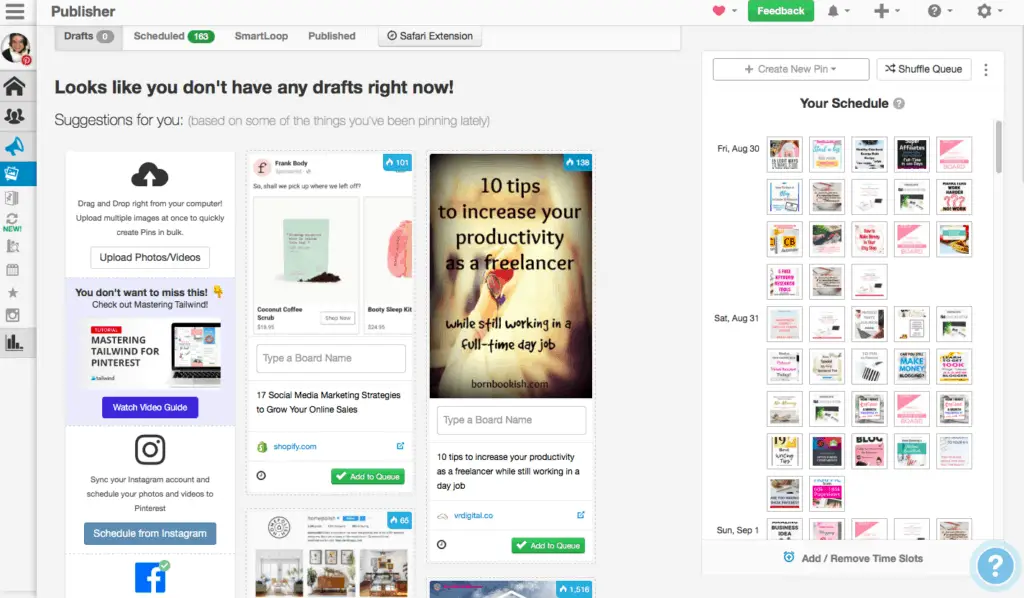The width and height of the screenshot is (1024, 598).
Task: Click the repin count 1,516 badge
Action: (x=575, y=589)
